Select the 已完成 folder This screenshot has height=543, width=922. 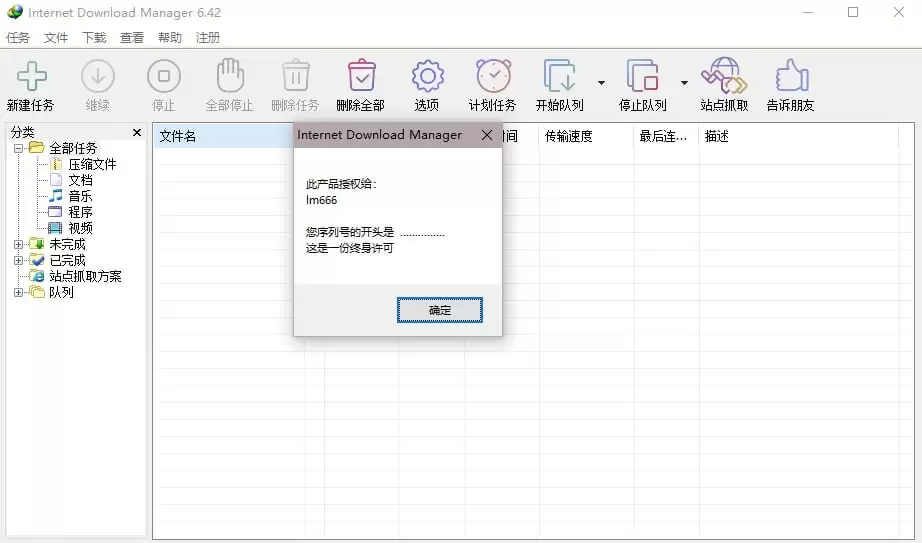68,260
